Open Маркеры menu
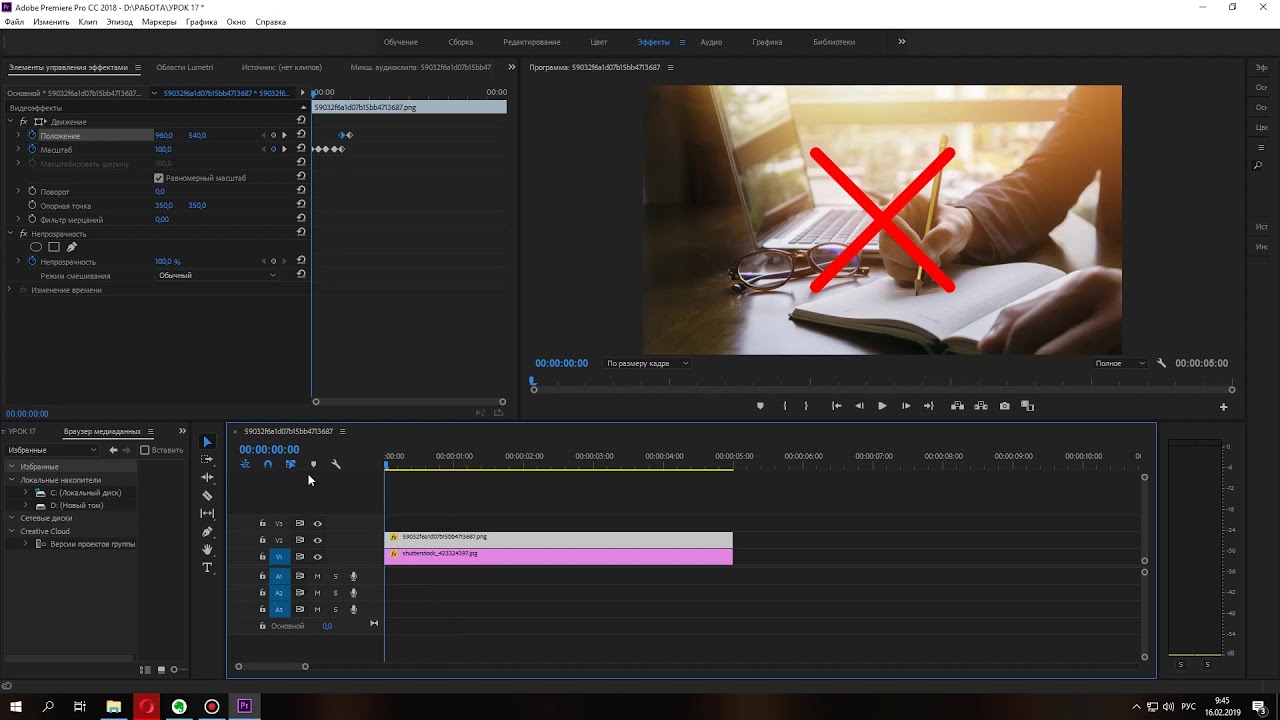1280x720 pixels. pyautogui.click(x=159, y=22)
